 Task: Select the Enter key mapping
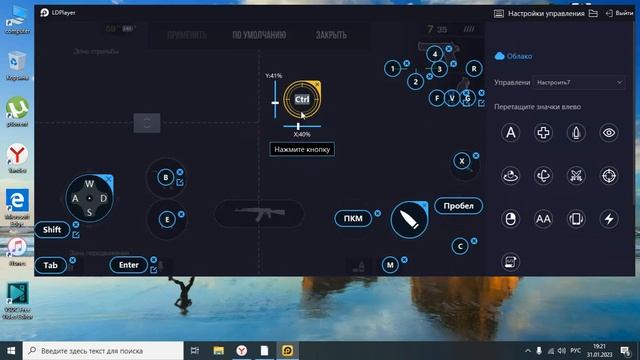pos(129,265)
